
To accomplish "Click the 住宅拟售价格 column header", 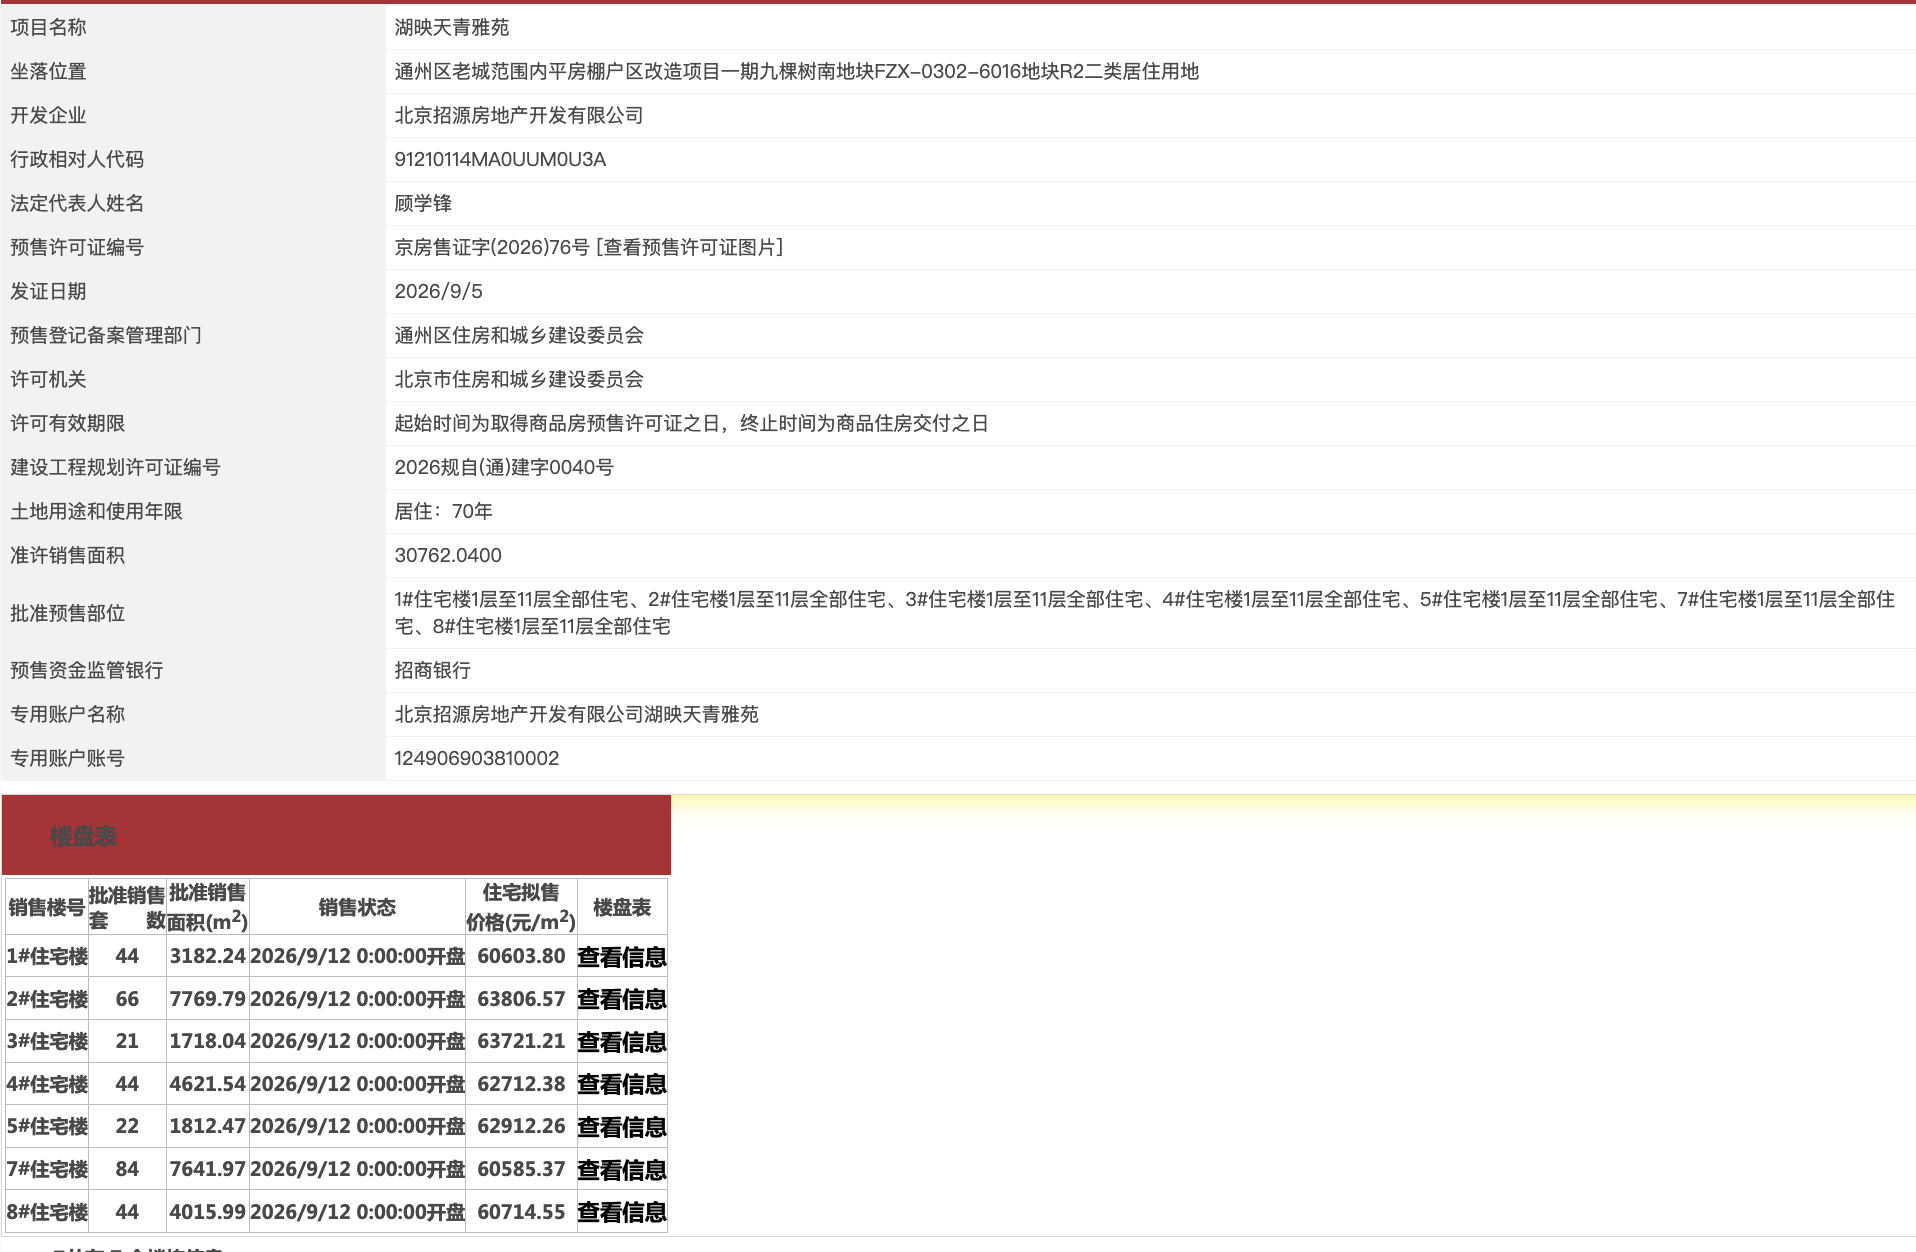I will (521, 907).
